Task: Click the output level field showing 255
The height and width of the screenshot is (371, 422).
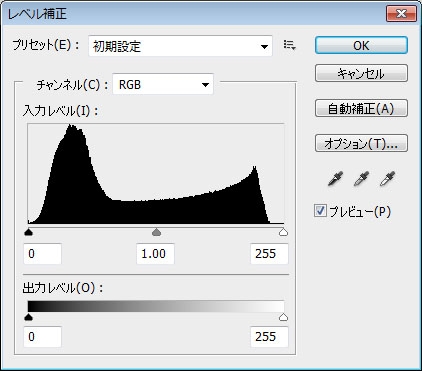Action: [269, 337]
